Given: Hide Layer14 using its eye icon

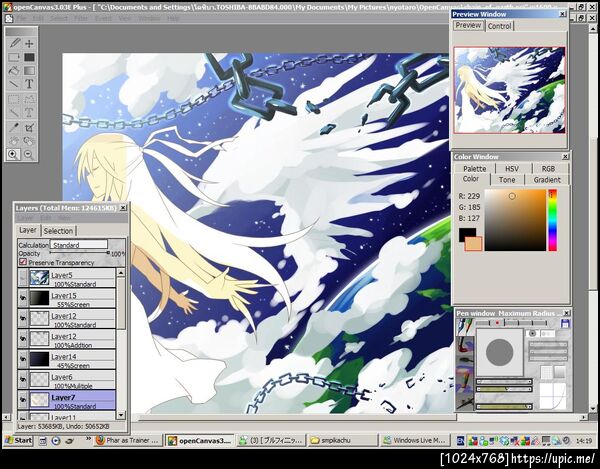Looking at the screenshot, I should click(x=23, y=359).
